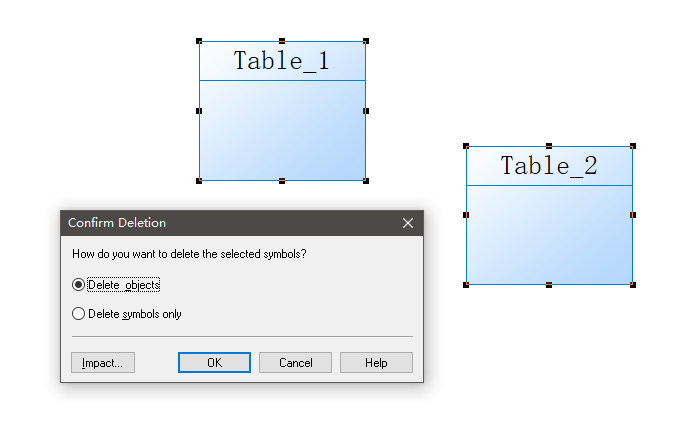Viewport: 681px width, 424px height.
Task: Click the Table_1 header name
Action: click(x=282, y=61)
